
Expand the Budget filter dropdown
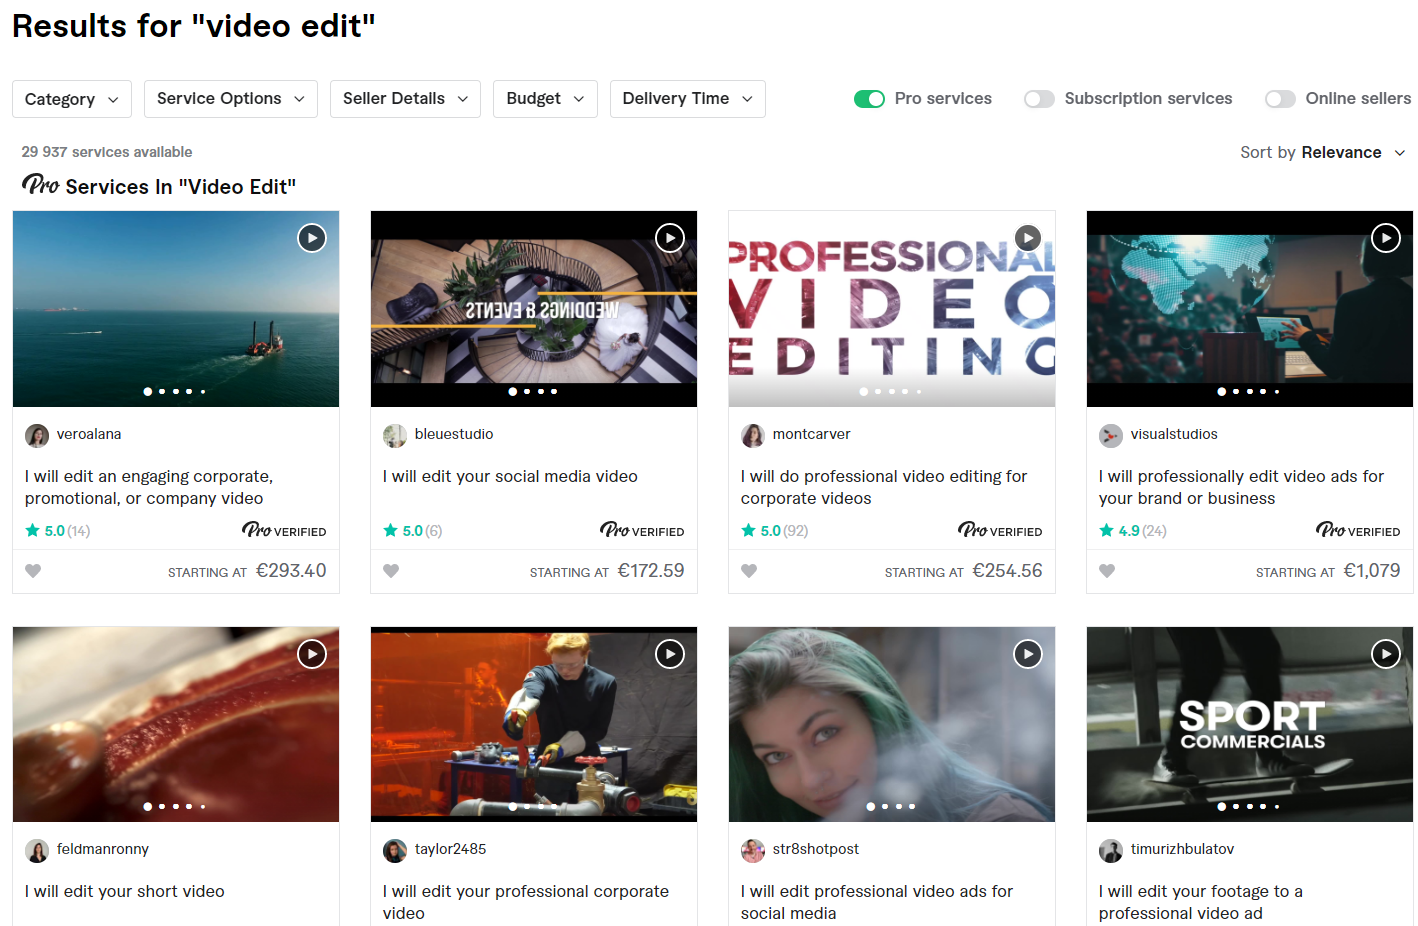pyautogui.click(x=544, y=99)
